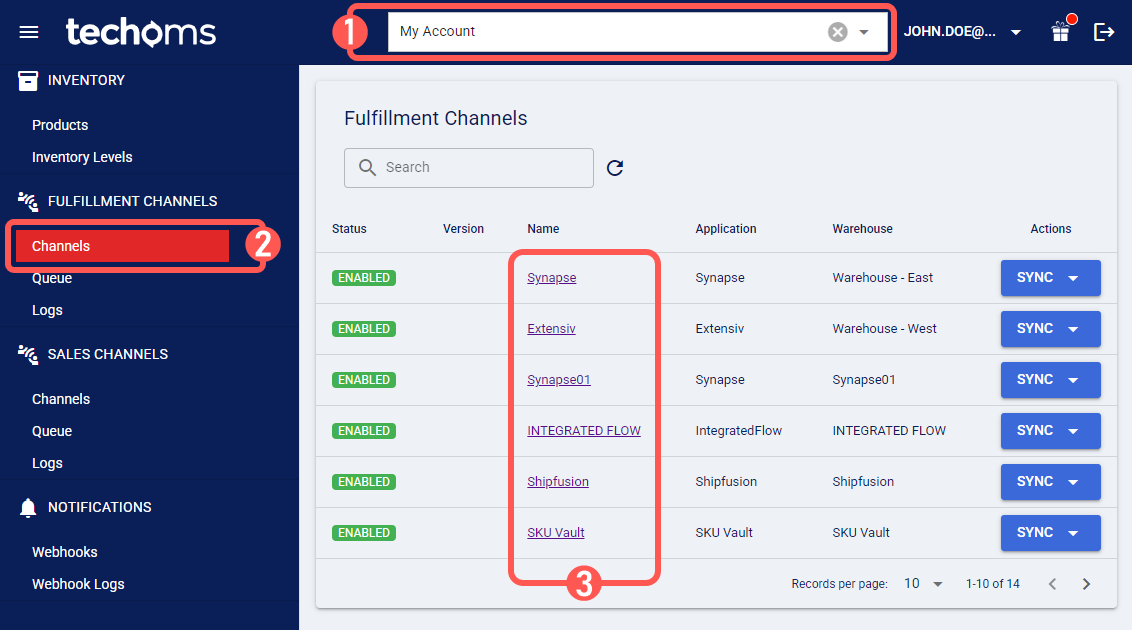Image resolution: width=1132 pixels, height=630 pixels.
Task: Open Webhooks page
Action: pyautogui.click(x=65, y=552)
